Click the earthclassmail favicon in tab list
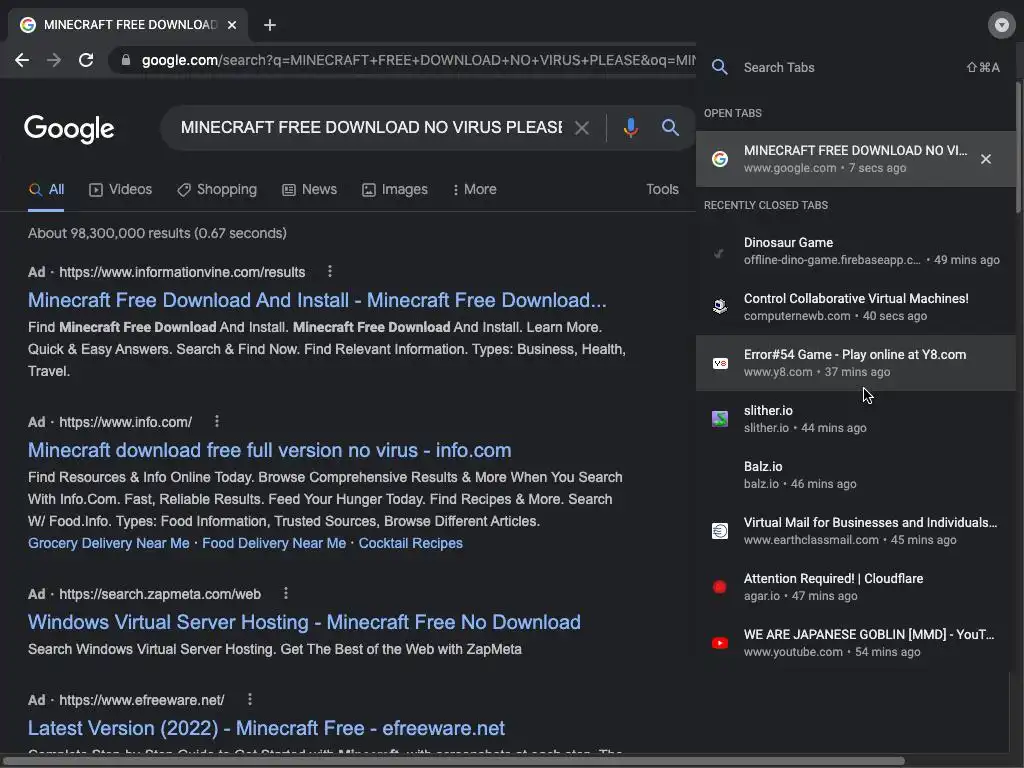 (x=720, y=531)
